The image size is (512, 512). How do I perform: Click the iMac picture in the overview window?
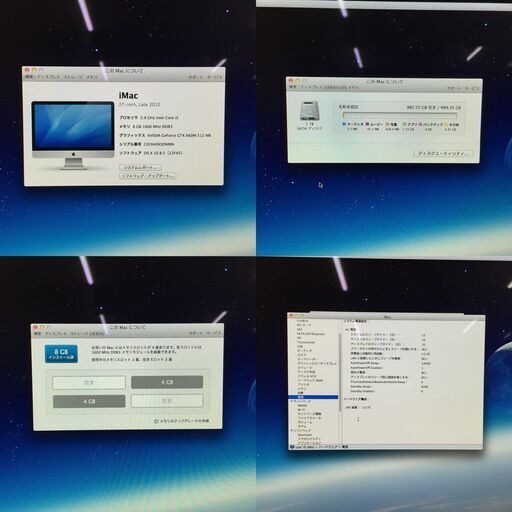coord(73,135)
